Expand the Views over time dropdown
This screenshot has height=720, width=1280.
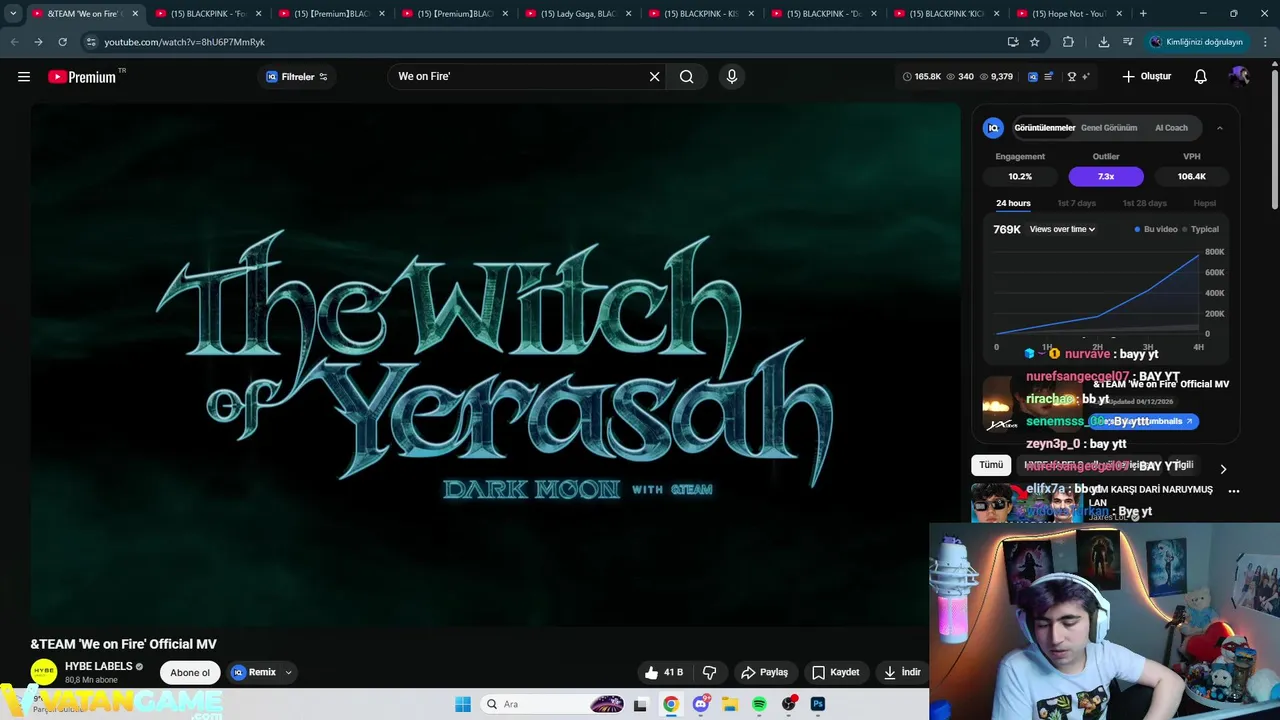pos(1062,229)
